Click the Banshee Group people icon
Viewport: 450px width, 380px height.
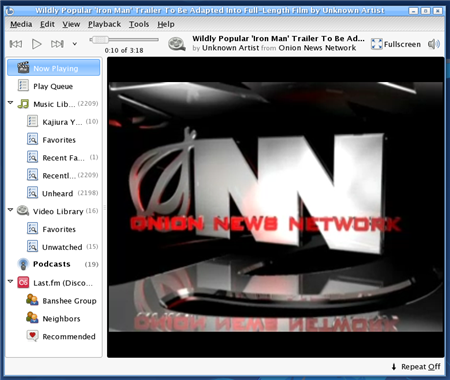pyautogui.click(x=32, y=300)
